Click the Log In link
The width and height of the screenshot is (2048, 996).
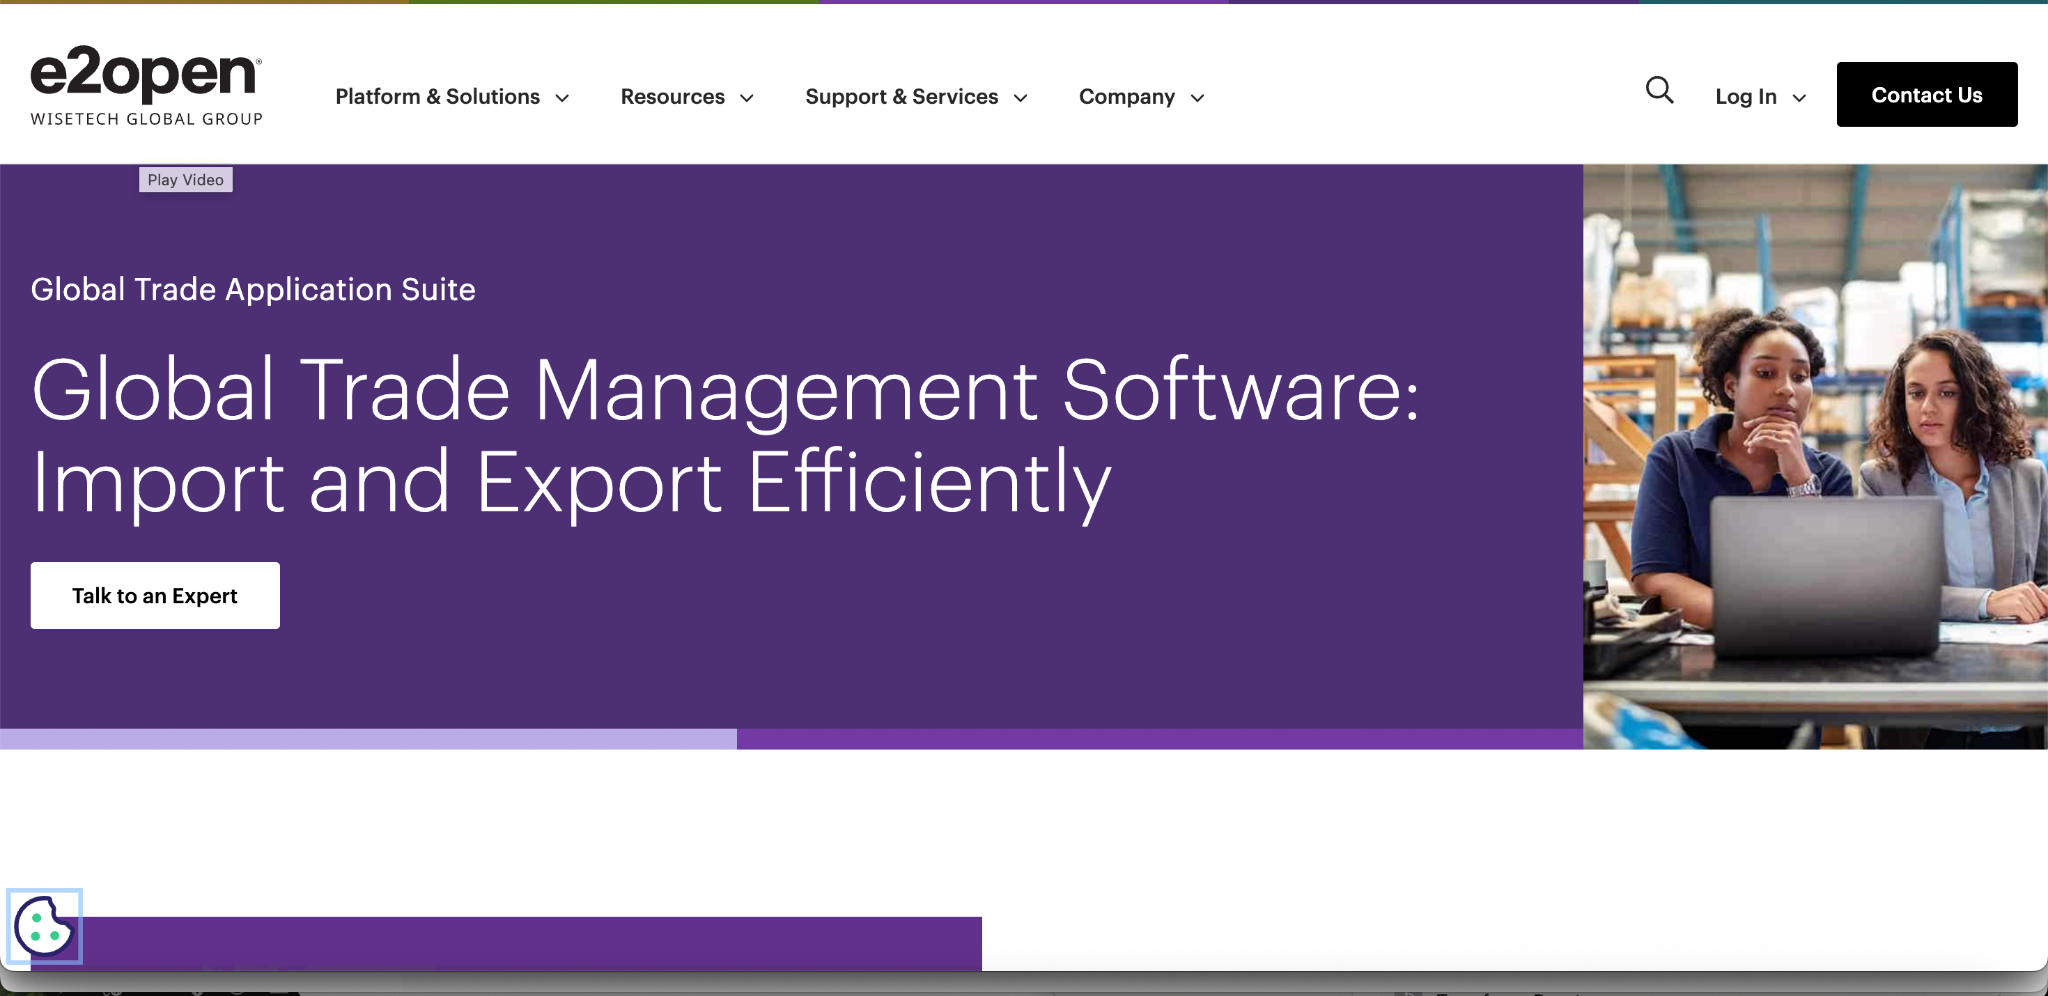[x=1746, y=97]
